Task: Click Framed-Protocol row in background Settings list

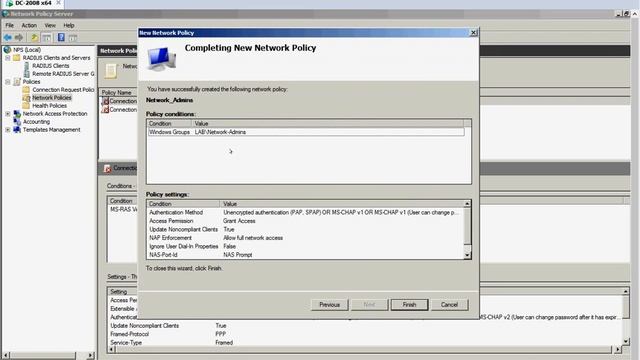Action: [365, 334]
